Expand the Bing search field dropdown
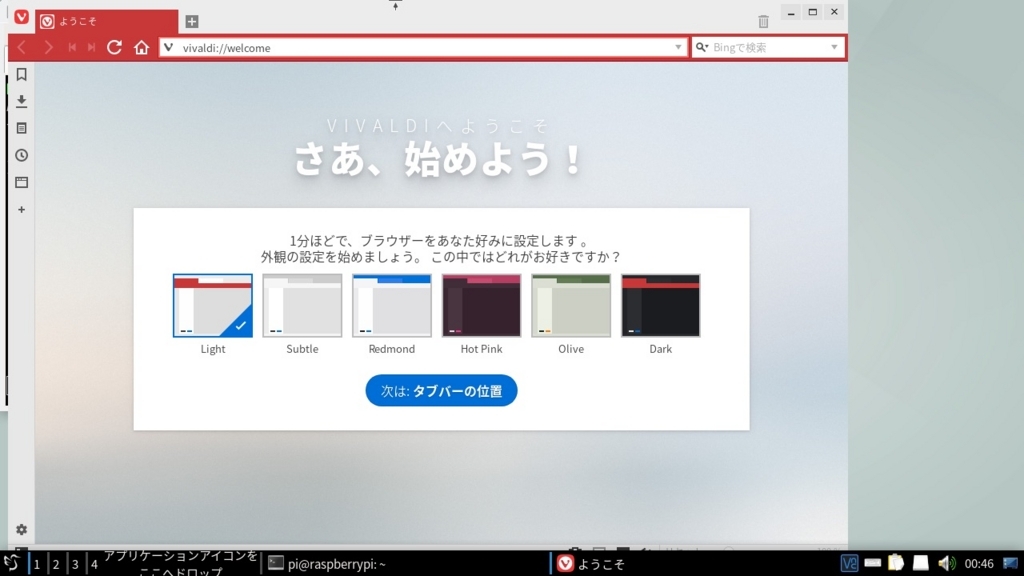 (x=834, y=48)
